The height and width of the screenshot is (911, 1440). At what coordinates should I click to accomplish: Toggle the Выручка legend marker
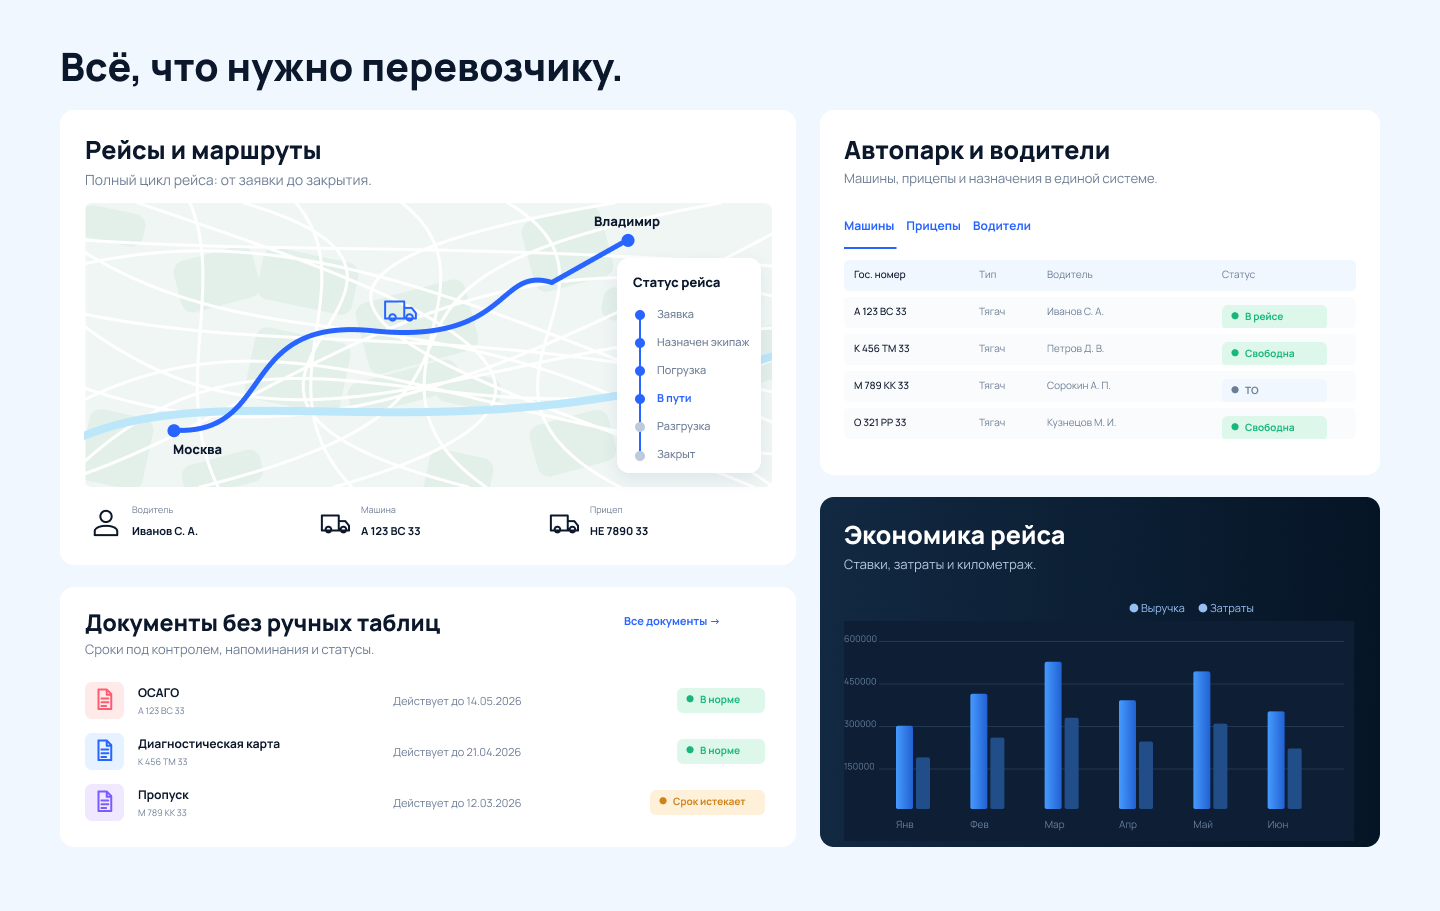1134,608
